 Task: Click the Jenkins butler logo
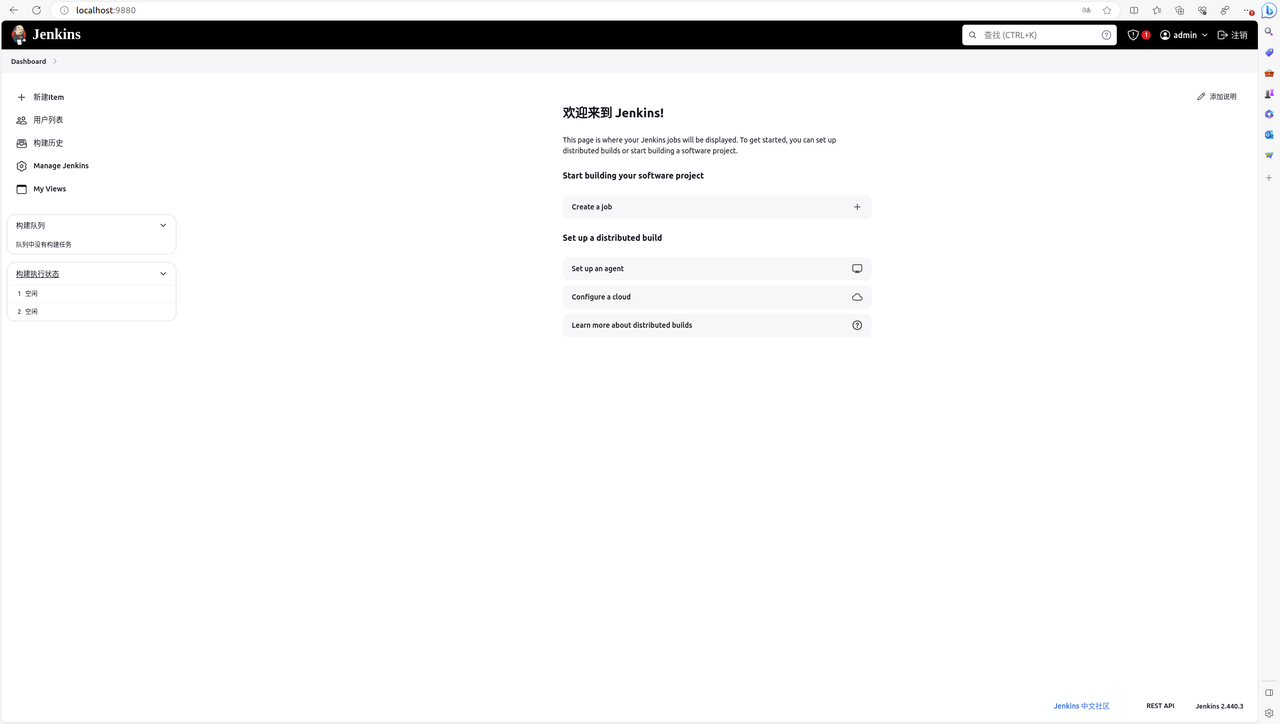point(18,34)
